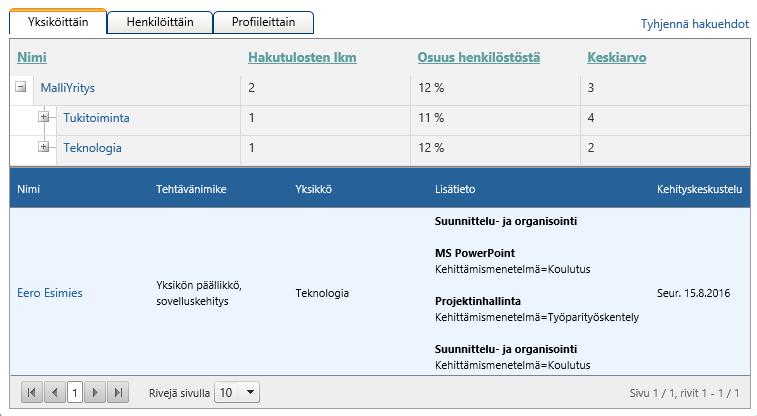
Task: Select the Yksiköittäin tab
Action: (58, 22)
